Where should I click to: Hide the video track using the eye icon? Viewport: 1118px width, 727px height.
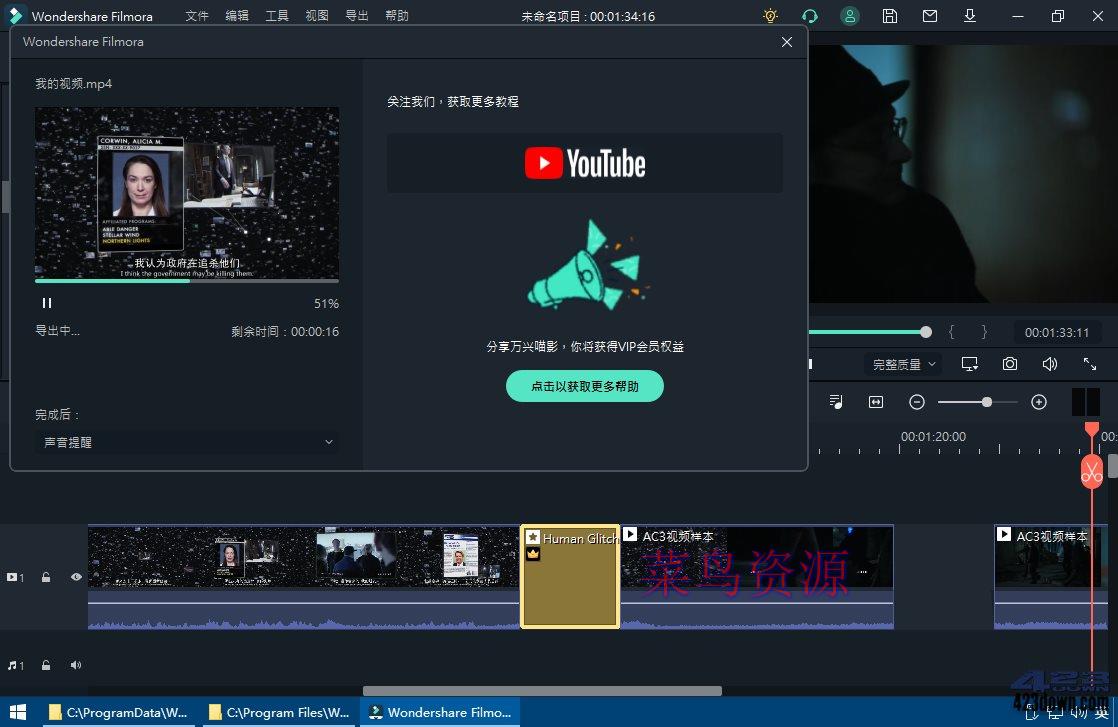pos(75,577)
